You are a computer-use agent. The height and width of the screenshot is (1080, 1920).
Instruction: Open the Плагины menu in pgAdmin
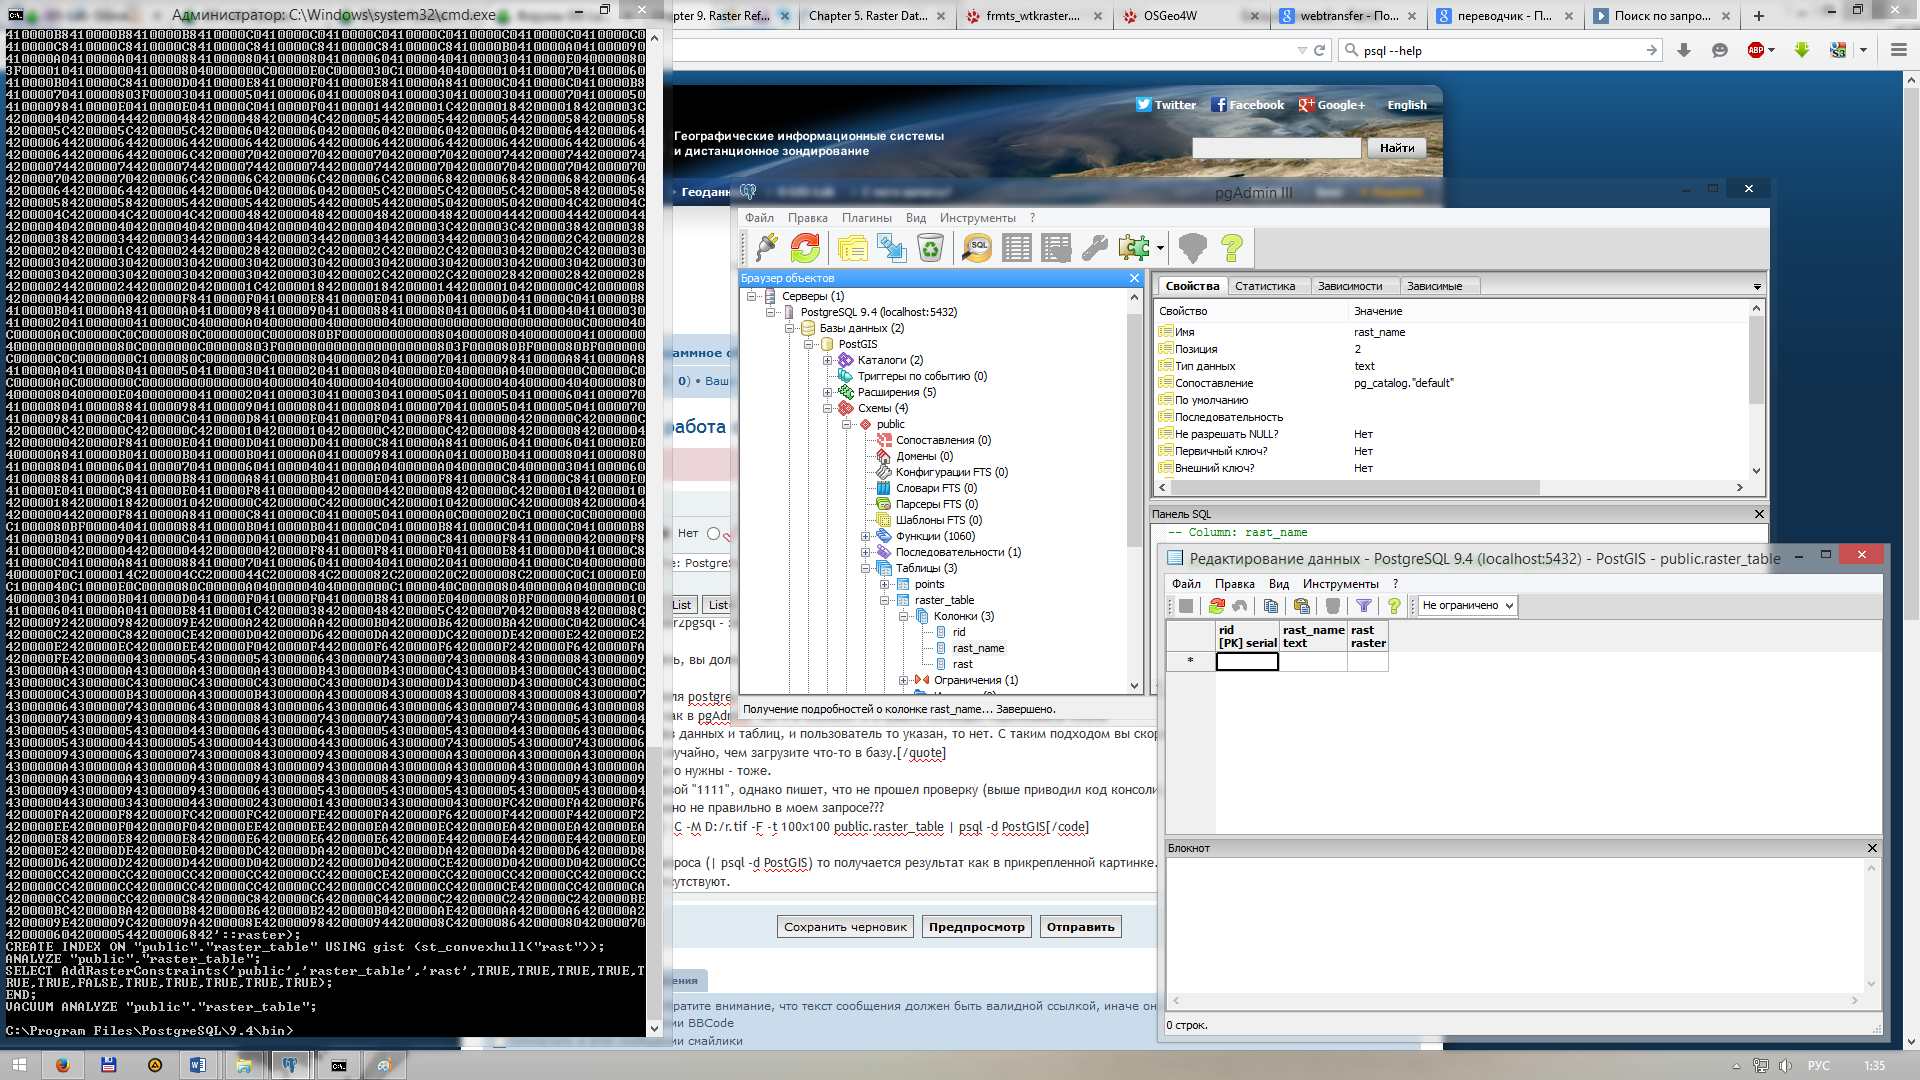click(866, 218)
